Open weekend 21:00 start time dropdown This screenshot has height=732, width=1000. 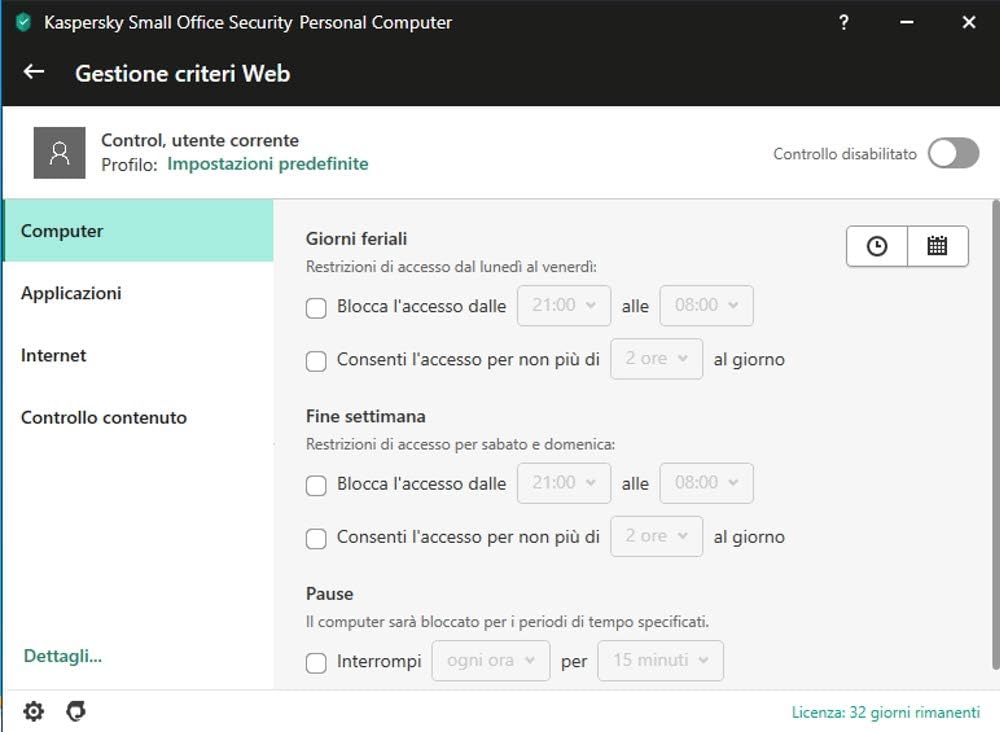564,483
